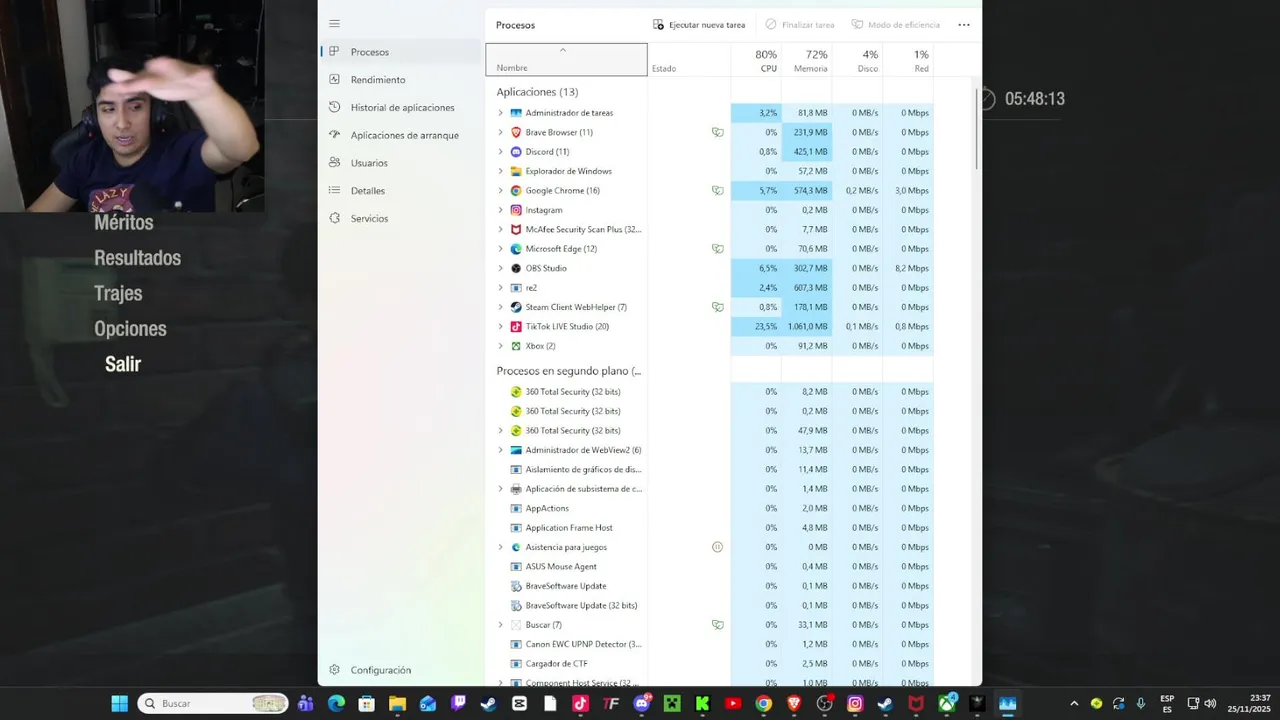
Task: Click the Explorador de Windows folder icon
Action: point(516,171)
